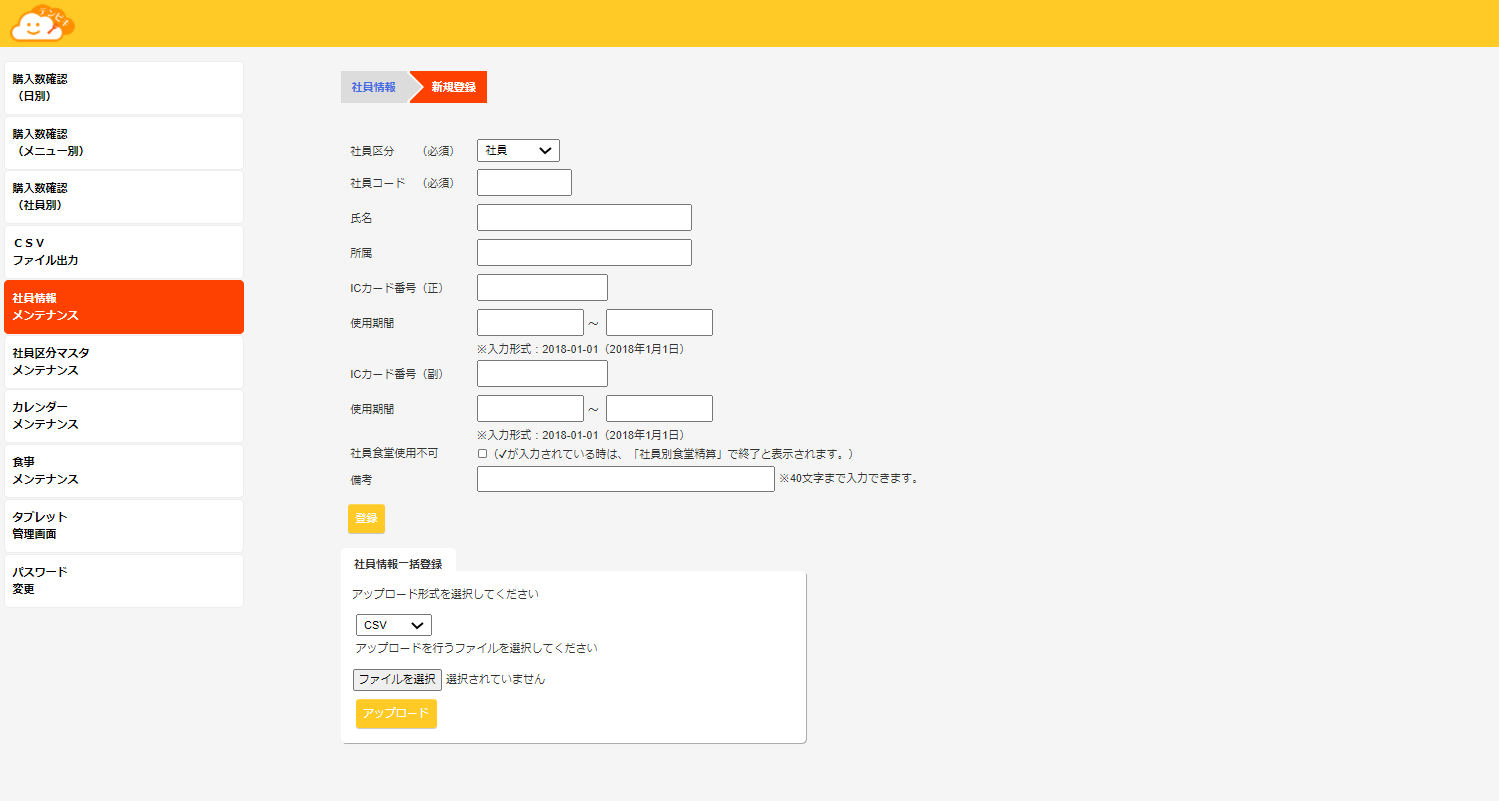Focus the 社員コード input field
1499x801 pixels.
point(524,183)
